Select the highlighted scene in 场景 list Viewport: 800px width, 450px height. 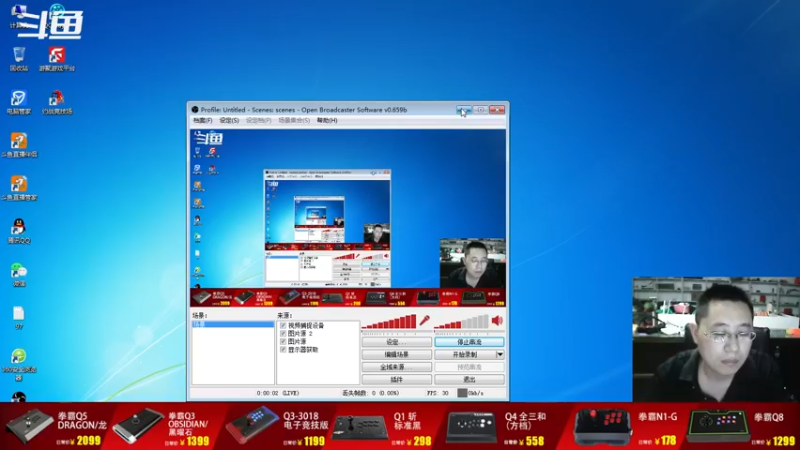[233, 324]
